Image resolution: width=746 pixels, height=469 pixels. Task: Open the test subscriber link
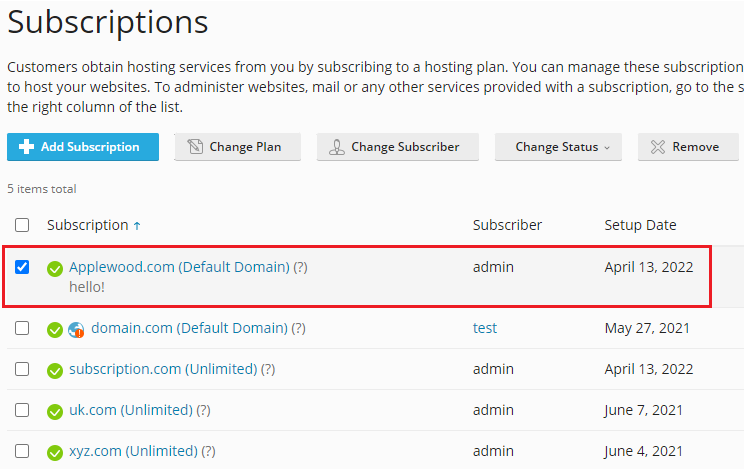485,328
